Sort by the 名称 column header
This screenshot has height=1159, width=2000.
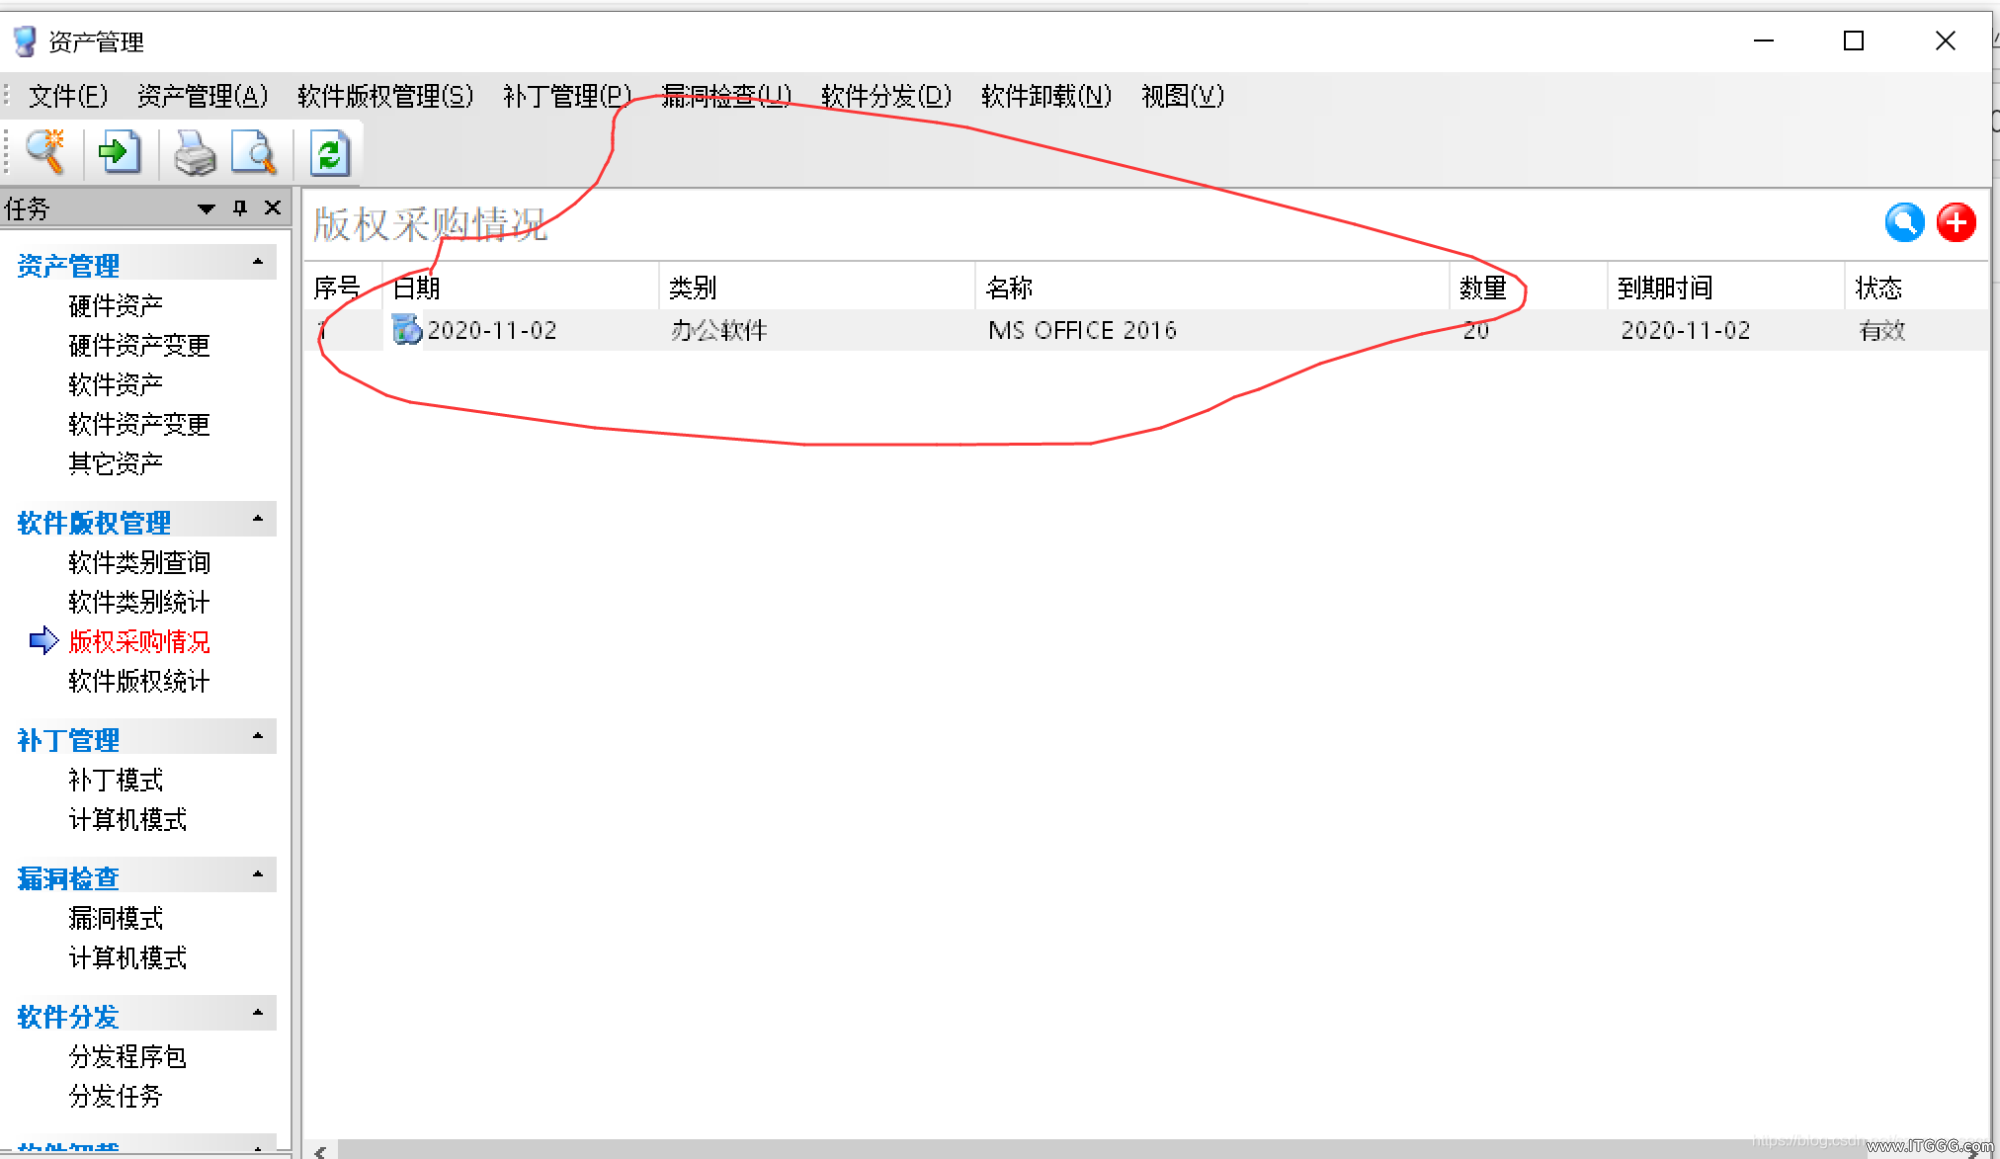(x=1212, y=287)
